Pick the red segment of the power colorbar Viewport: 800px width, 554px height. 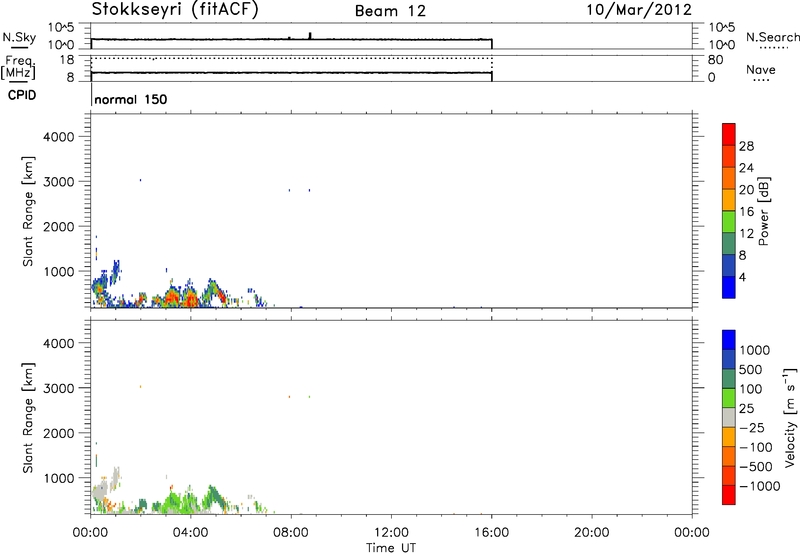[x=729, y=134]
